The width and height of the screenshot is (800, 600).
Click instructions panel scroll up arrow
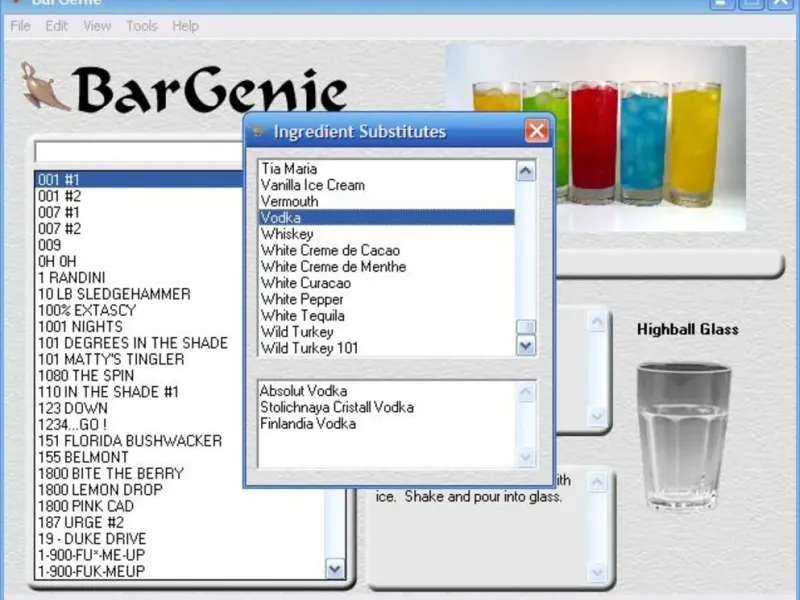[597, 482]
